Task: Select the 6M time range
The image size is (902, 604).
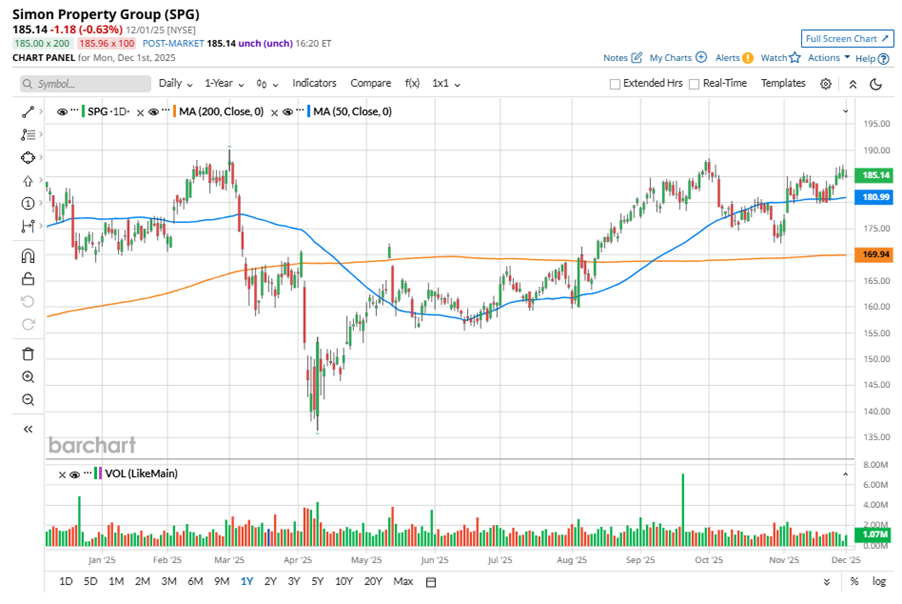Action: coord(195,581)
